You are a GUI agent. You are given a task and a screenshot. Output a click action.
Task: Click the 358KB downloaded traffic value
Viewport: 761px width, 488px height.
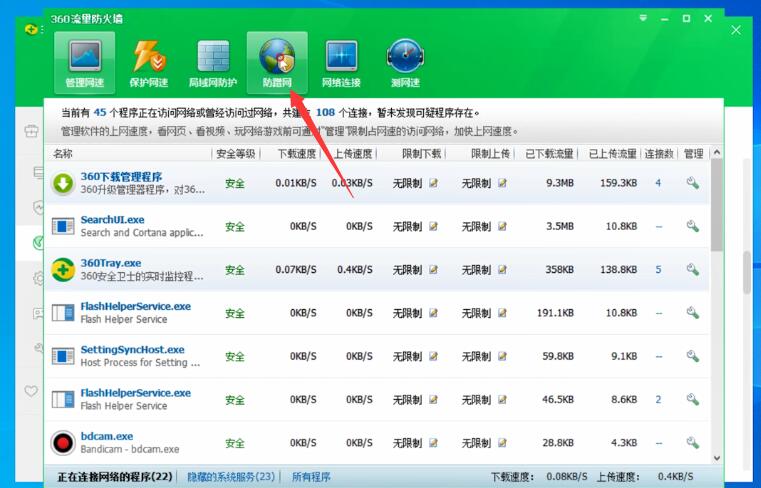pos(559,269)
